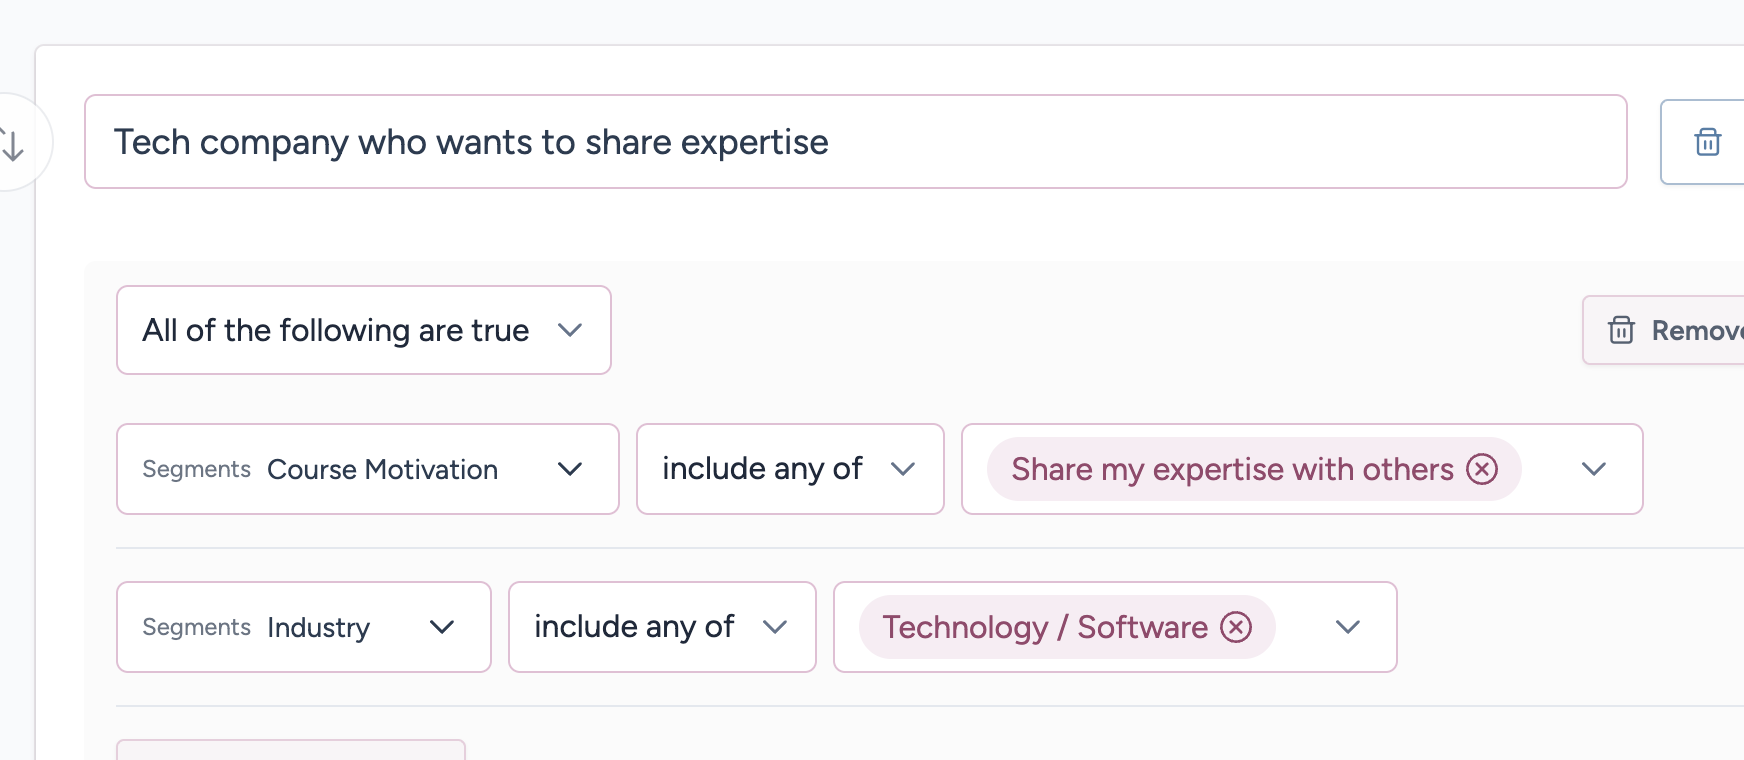Click the chevron in the Course Motivation selector
This screenshot has height=760, width=1744.
pos(570,469)
